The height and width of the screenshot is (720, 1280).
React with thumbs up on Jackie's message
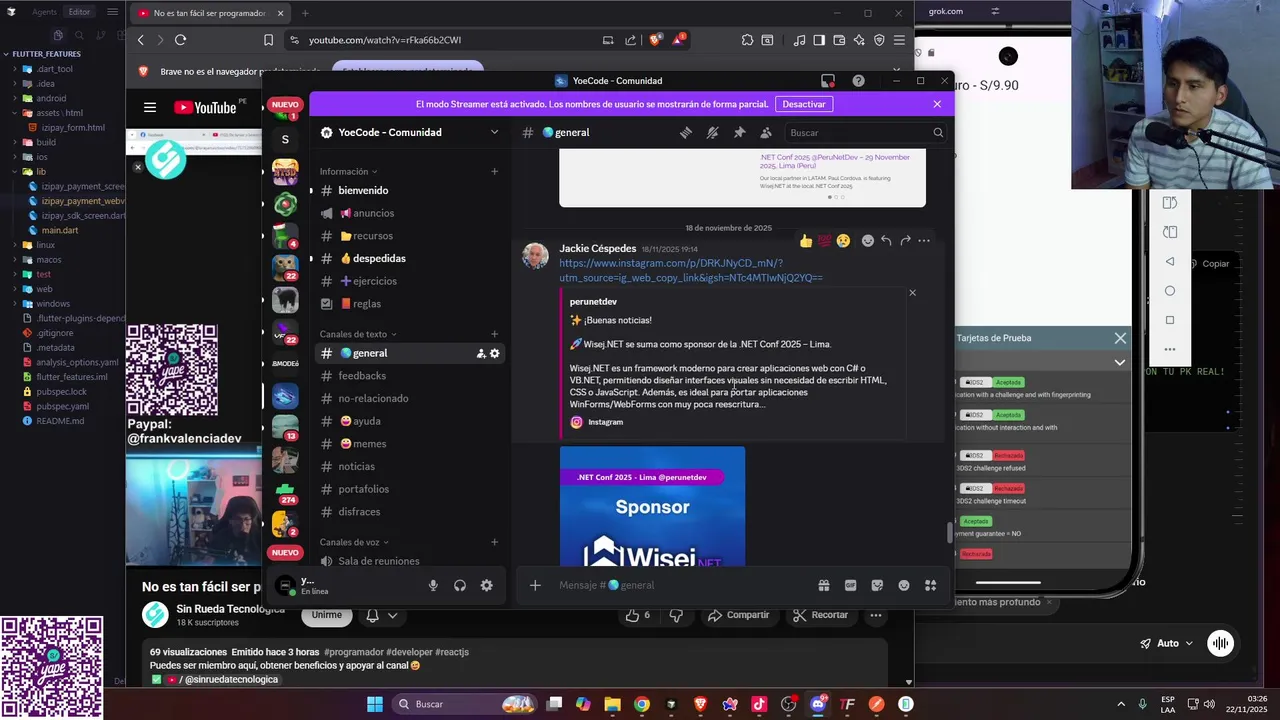click(x=806, y=241)
